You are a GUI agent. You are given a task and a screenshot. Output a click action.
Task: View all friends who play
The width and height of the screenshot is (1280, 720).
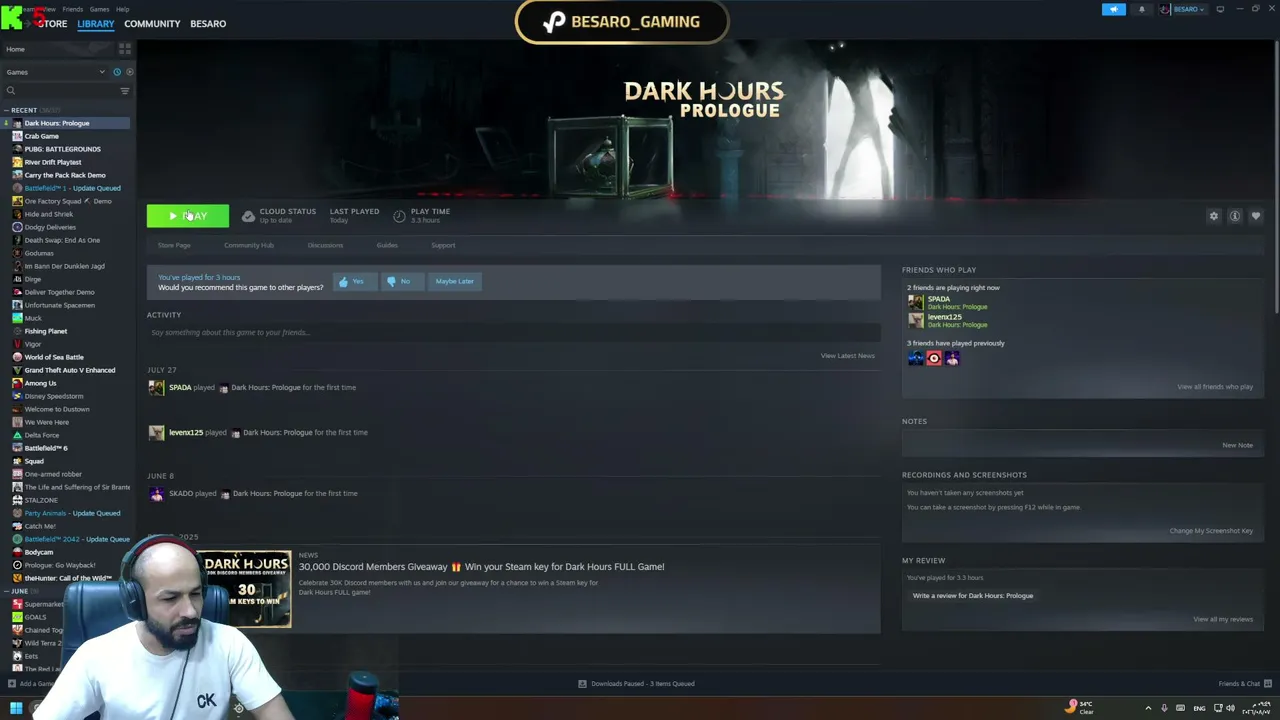pos(1215,387)
